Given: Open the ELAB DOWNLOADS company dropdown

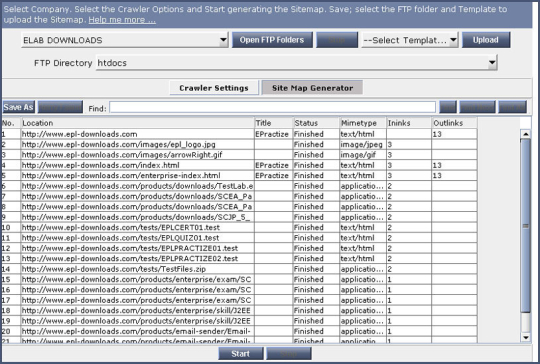Looking at the screenshot, I should [124, 40].
